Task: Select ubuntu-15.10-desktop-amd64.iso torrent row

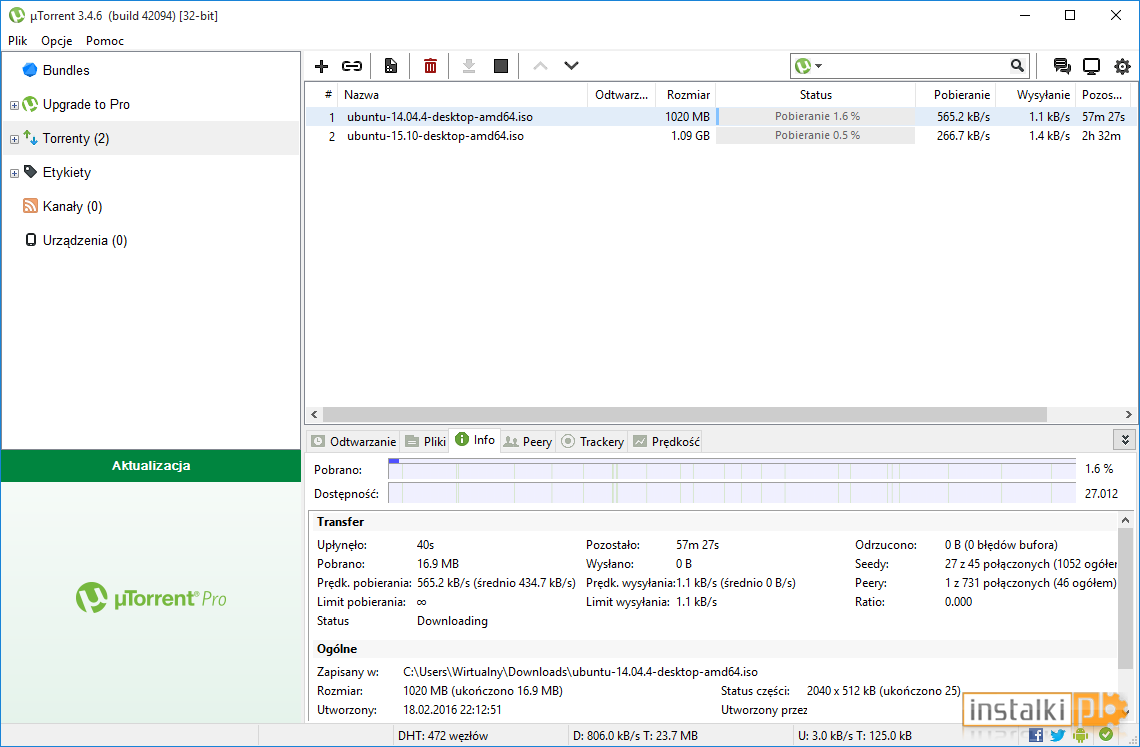Action: tap(720, 135)
